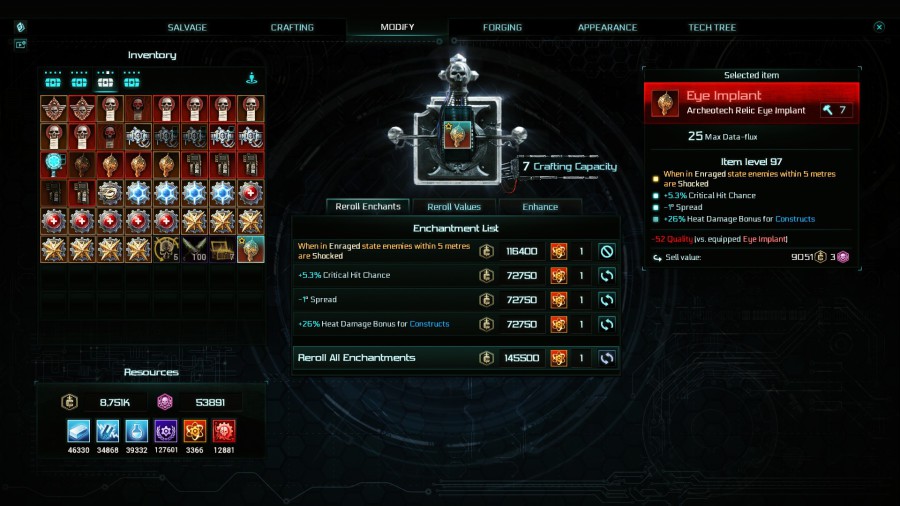
Task: Select the red plasma resource icon
Action: coord(224,431)
